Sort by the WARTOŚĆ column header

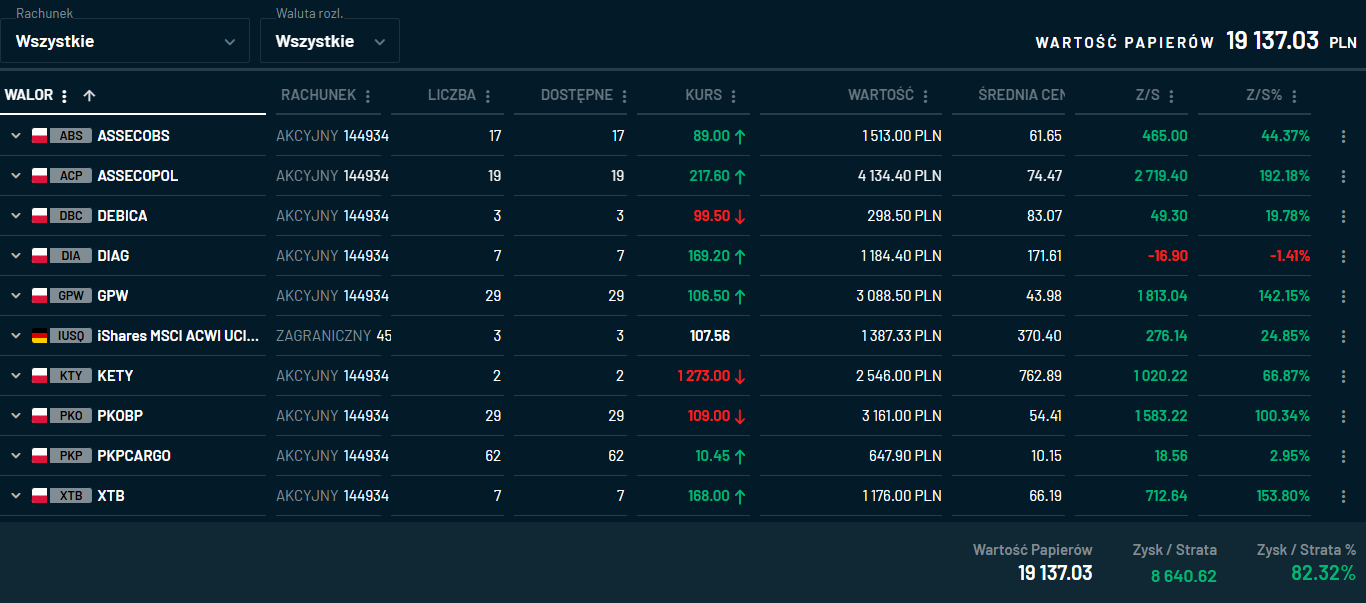click(881, 96)
